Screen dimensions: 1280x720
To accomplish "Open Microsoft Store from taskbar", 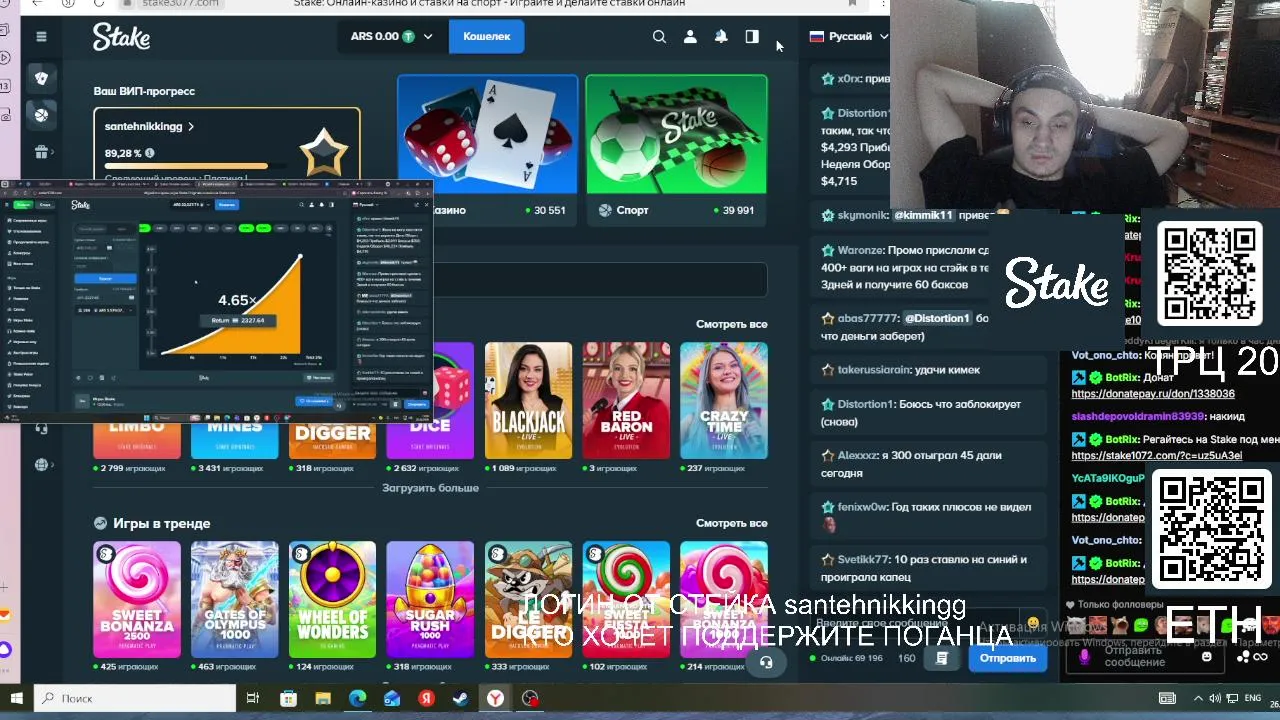I will tap(288, 698).
